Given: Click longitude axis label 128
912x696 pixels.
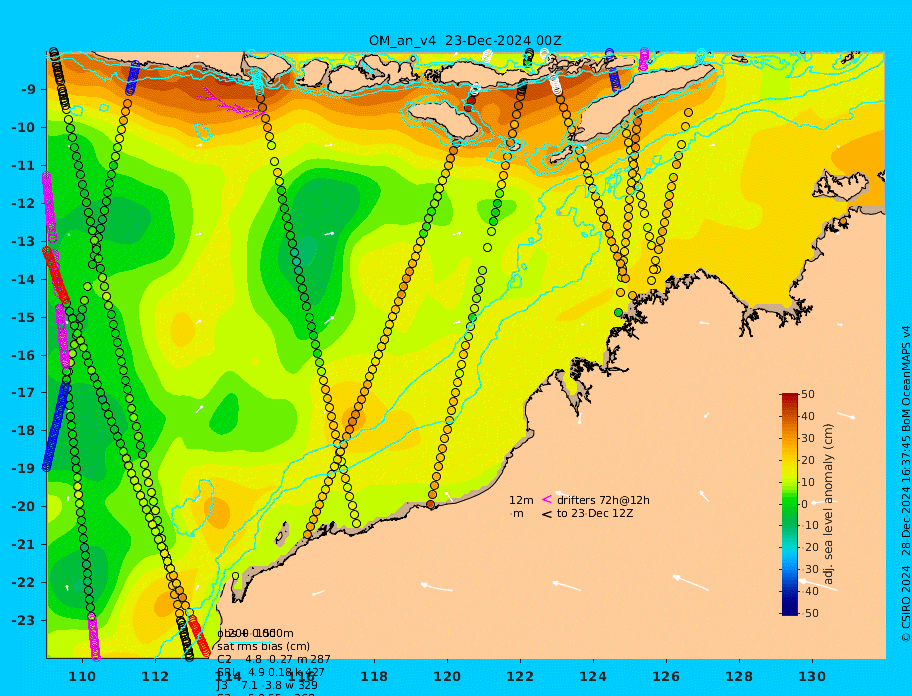Looking at the screenshot, I should (739, 676).
